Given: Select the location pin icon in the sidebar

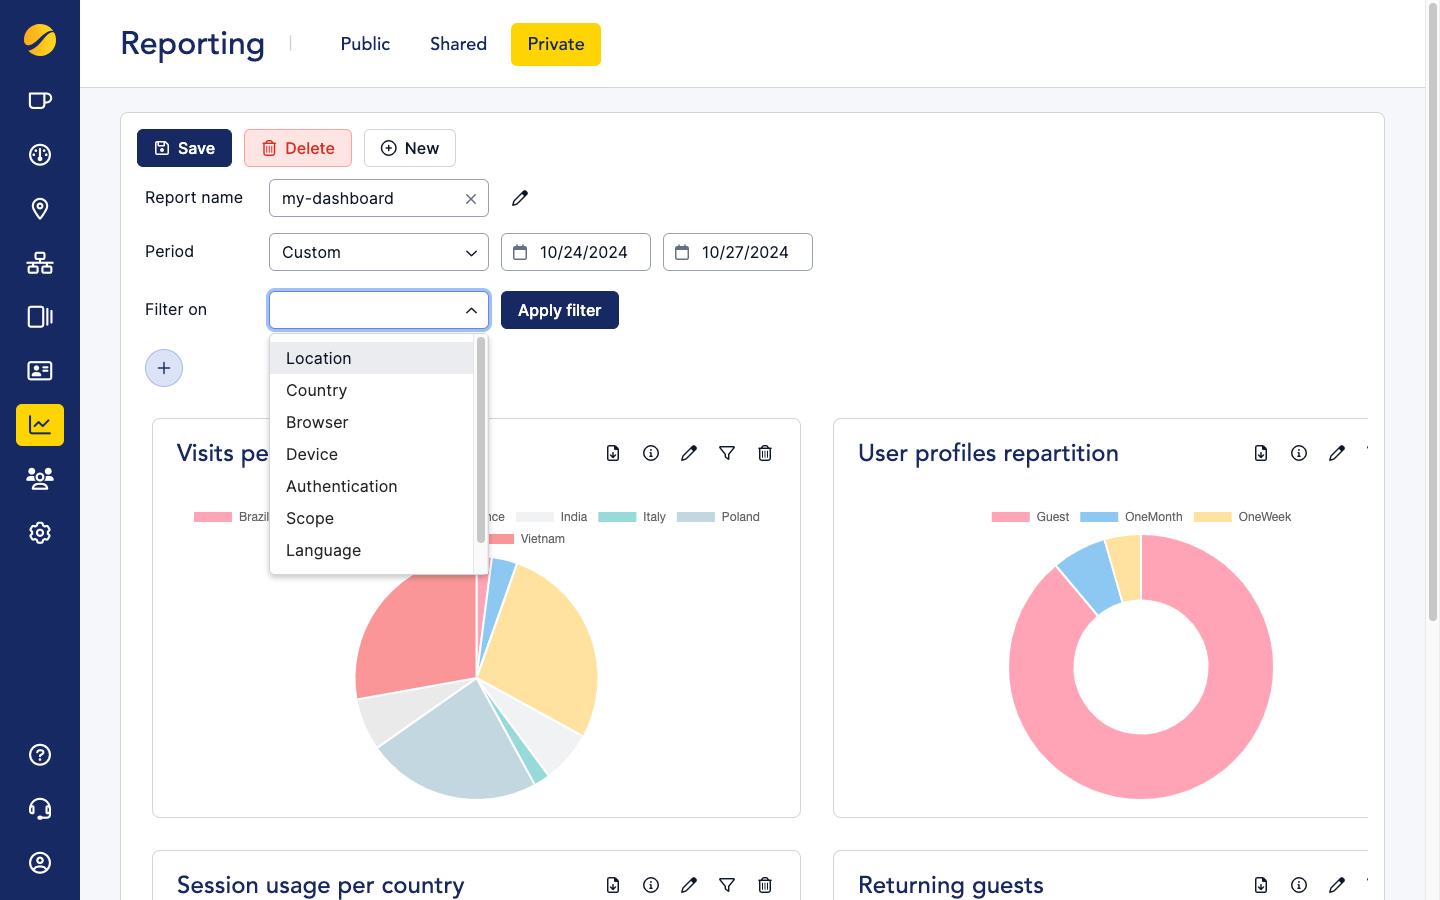Looking at the screenshot, I should click(x=39, y=208).
